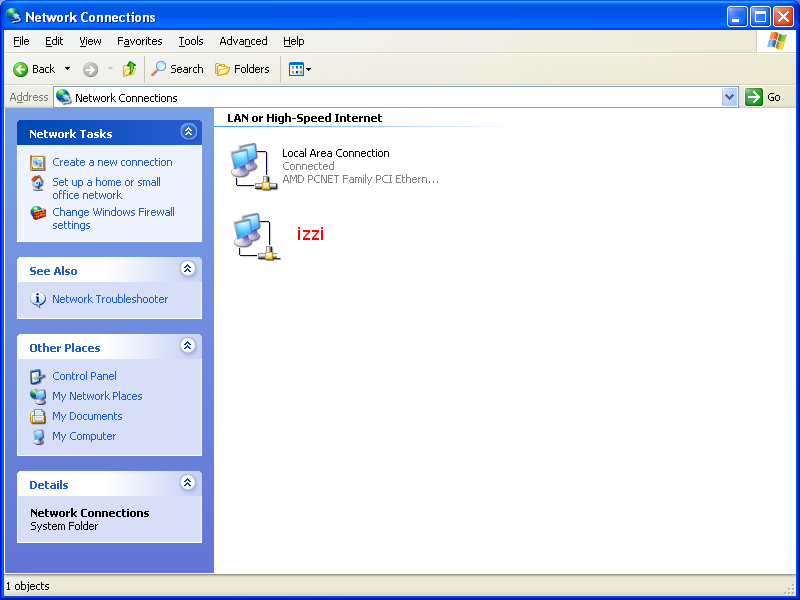
Task: Click the status bar "1 objects" text
Action: click(x=28, y=586)
